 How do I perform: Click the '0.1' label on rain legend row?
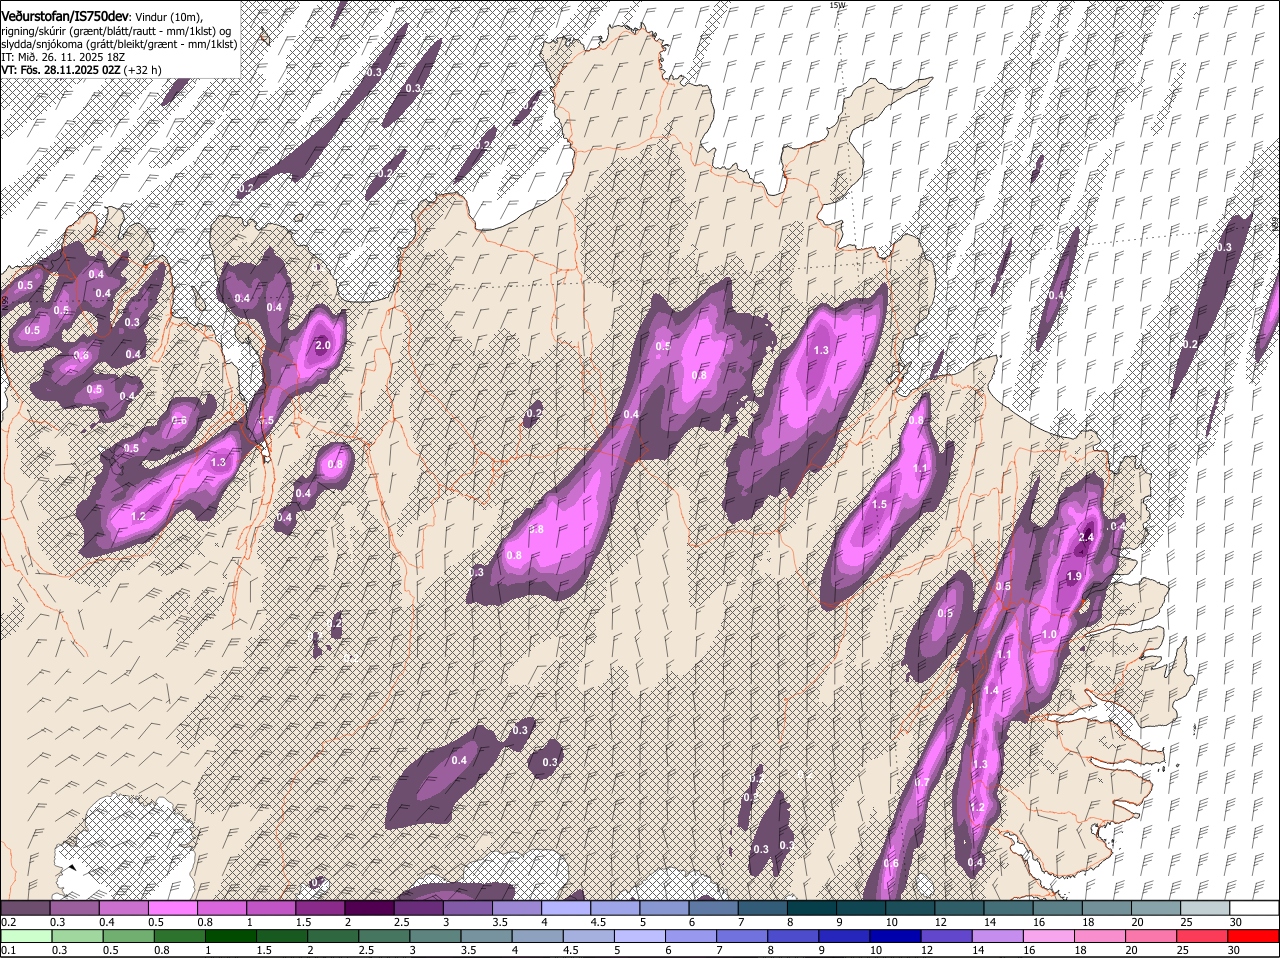pos(8,950)
